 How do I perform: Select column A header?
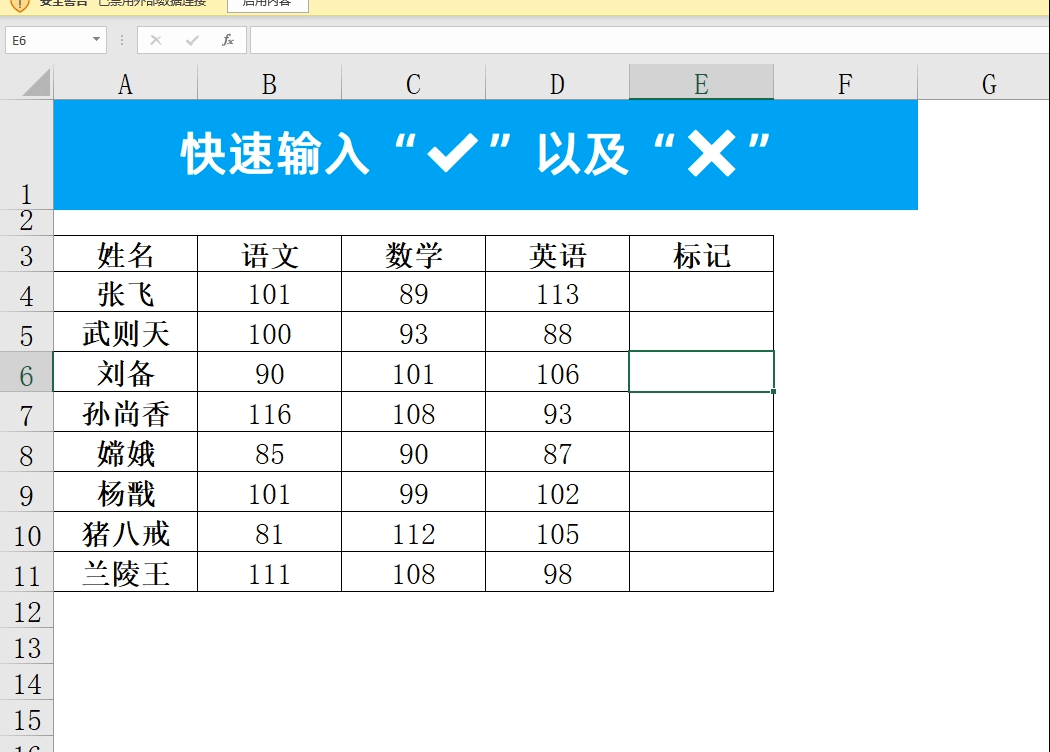click(125, 82)
